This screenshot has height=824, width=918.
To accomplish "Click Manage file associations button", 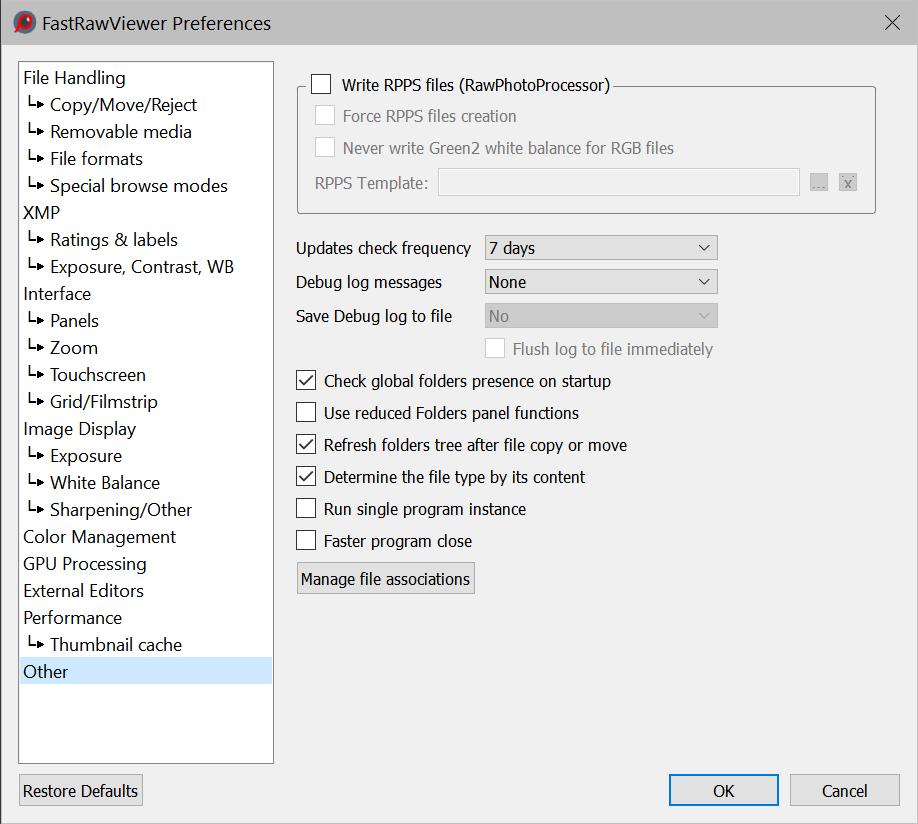I will pyautogui.click(x=385, y=579).
